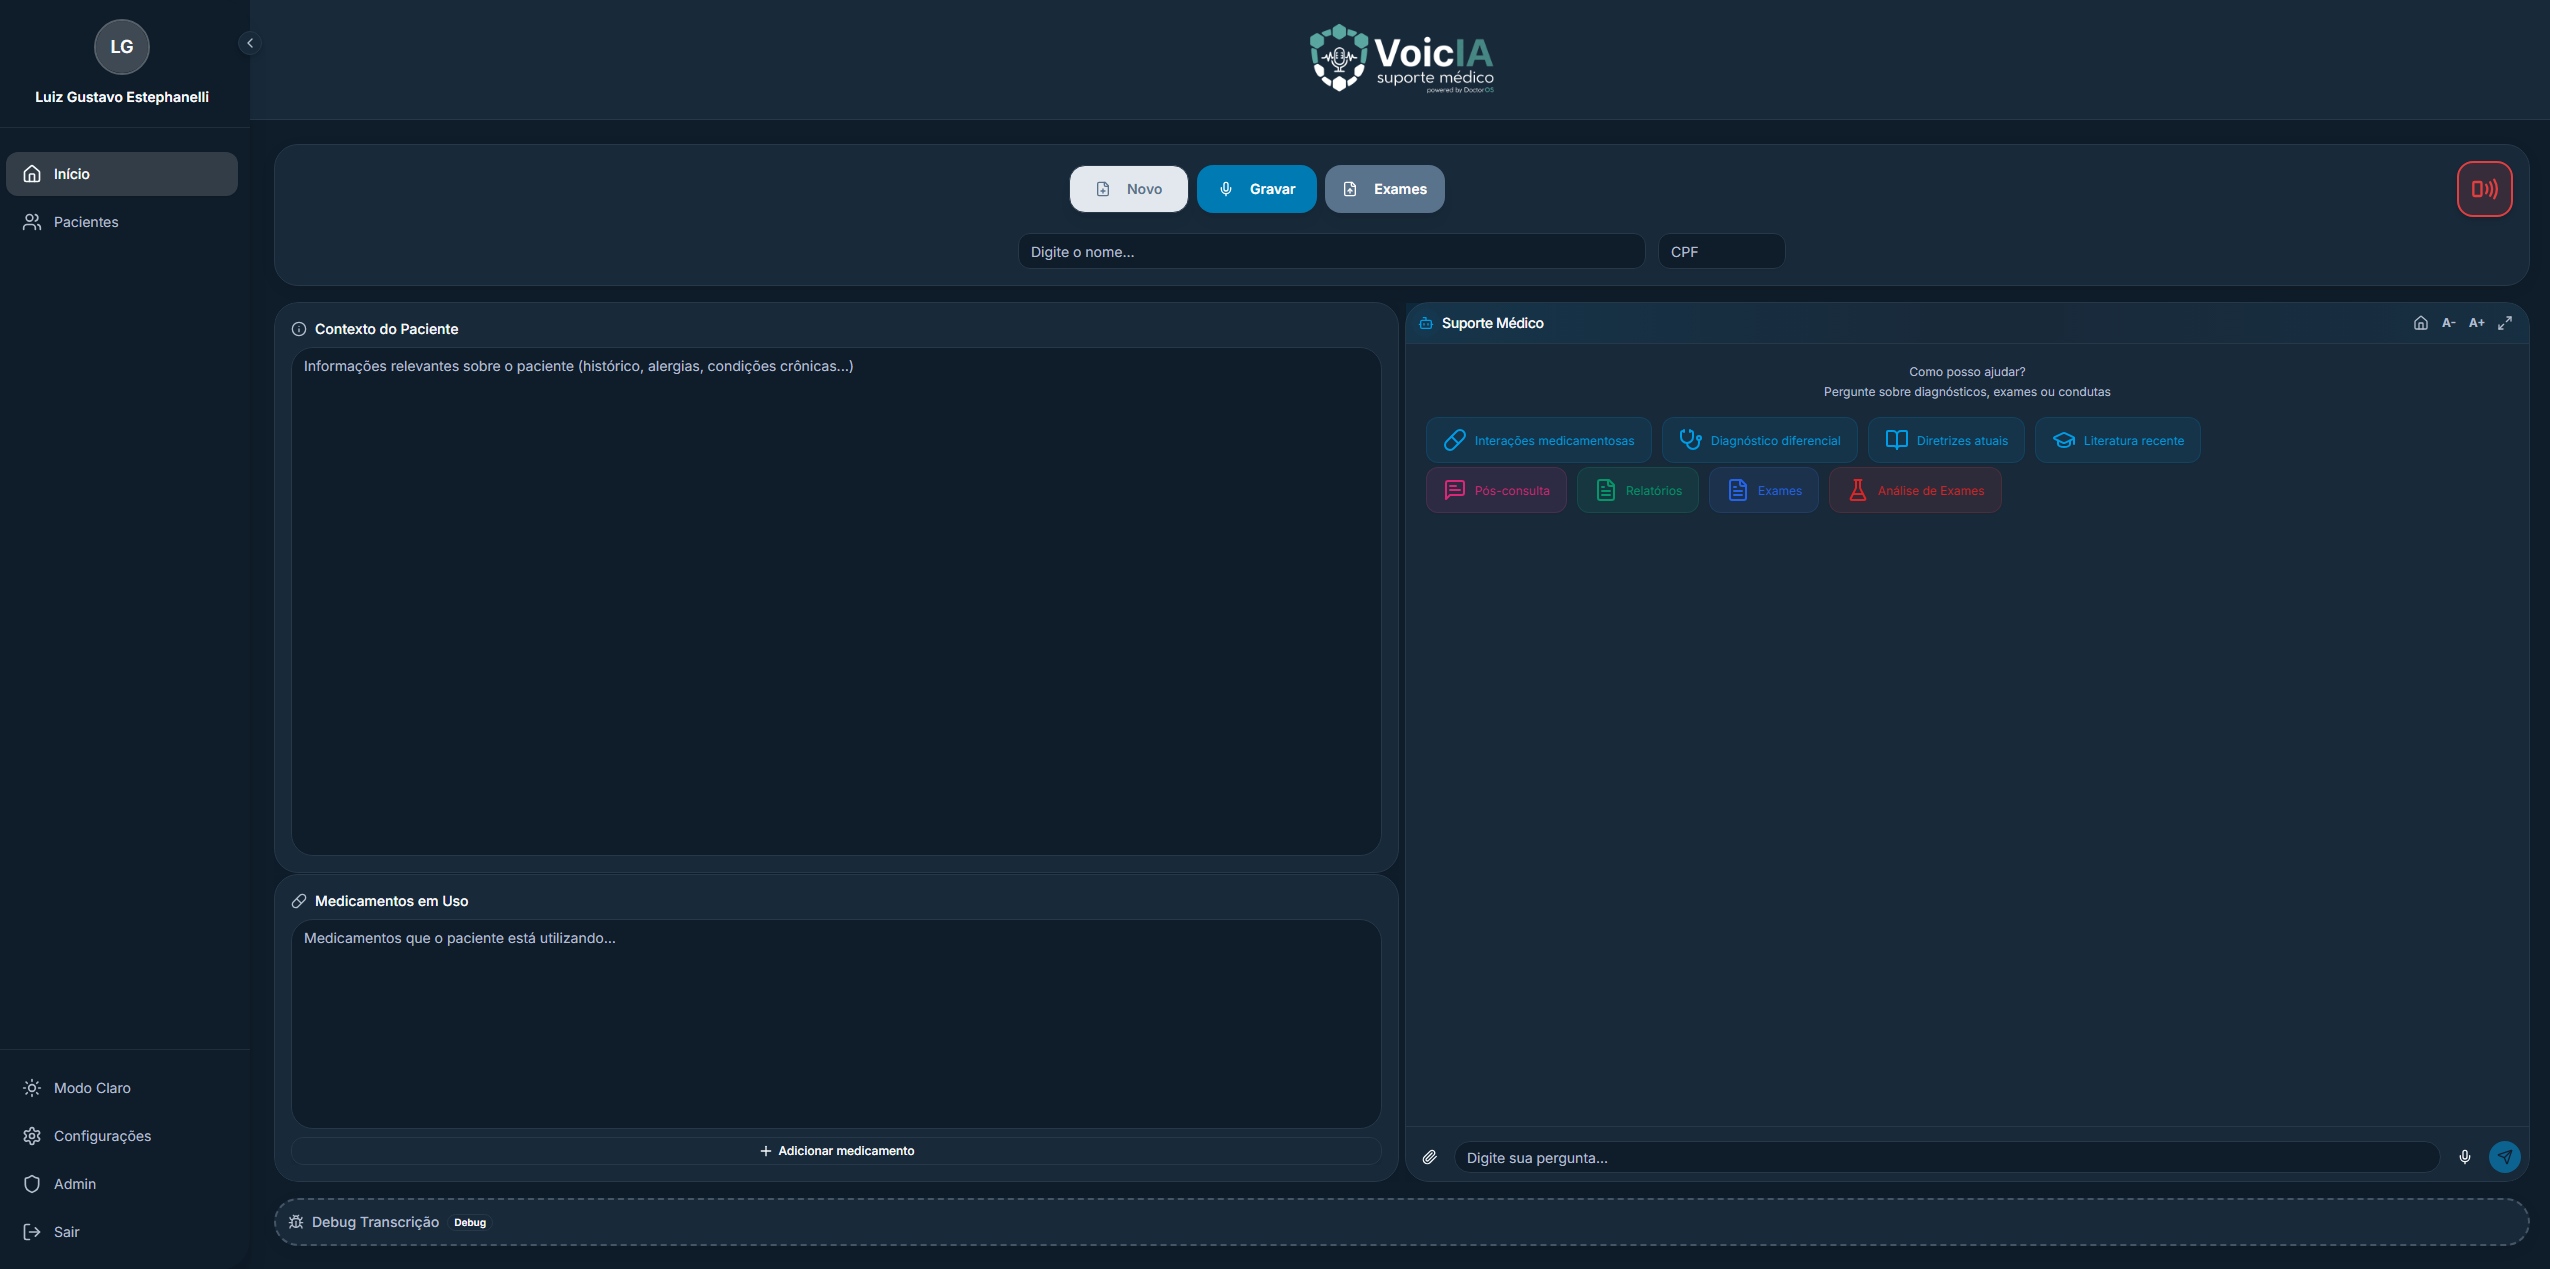Click the Como posso ajudar? text

point(1967,371)
